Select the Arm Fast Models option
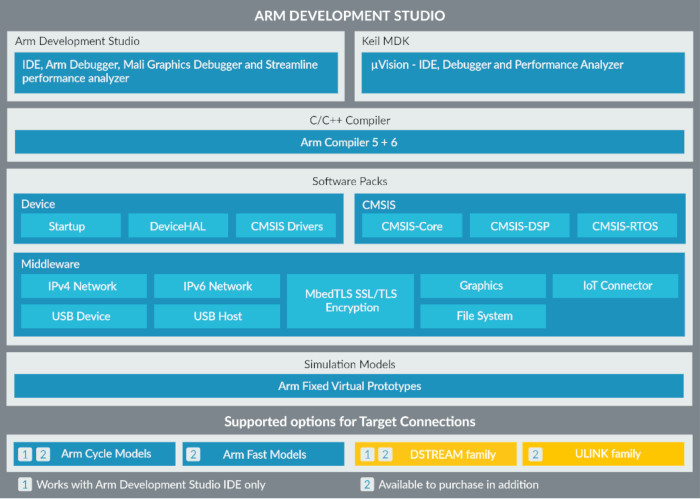The height and width of the screenshot is (499, 700). (x=263, y=454)
